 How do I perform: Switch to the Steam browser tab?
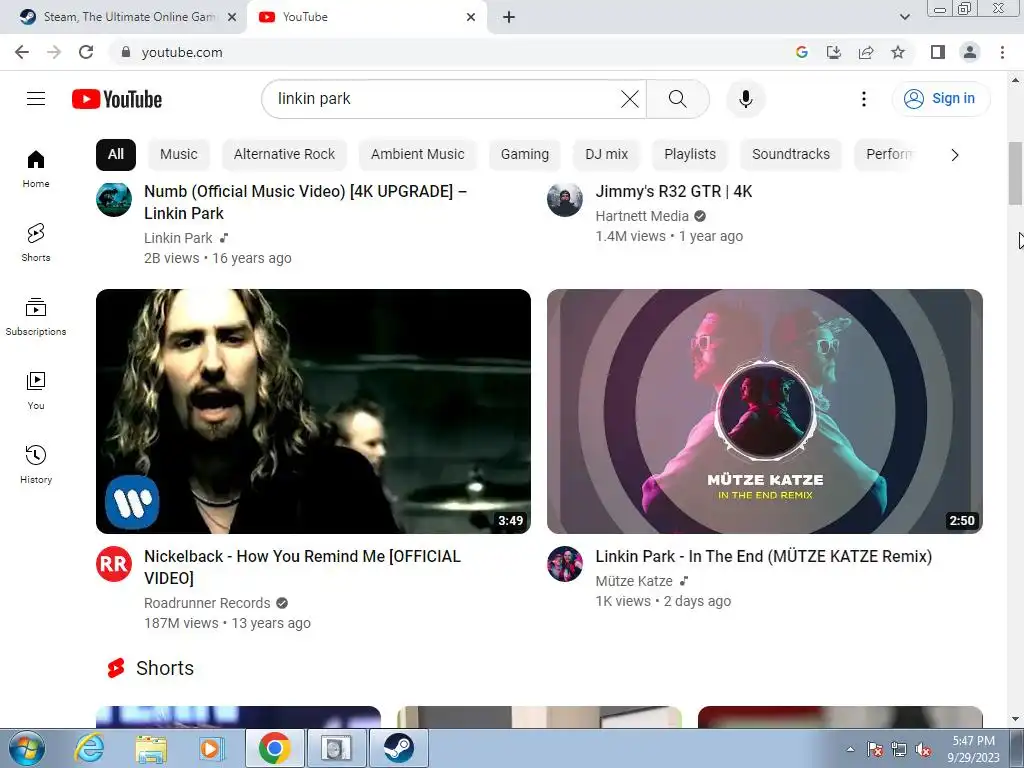pos(123,17)
